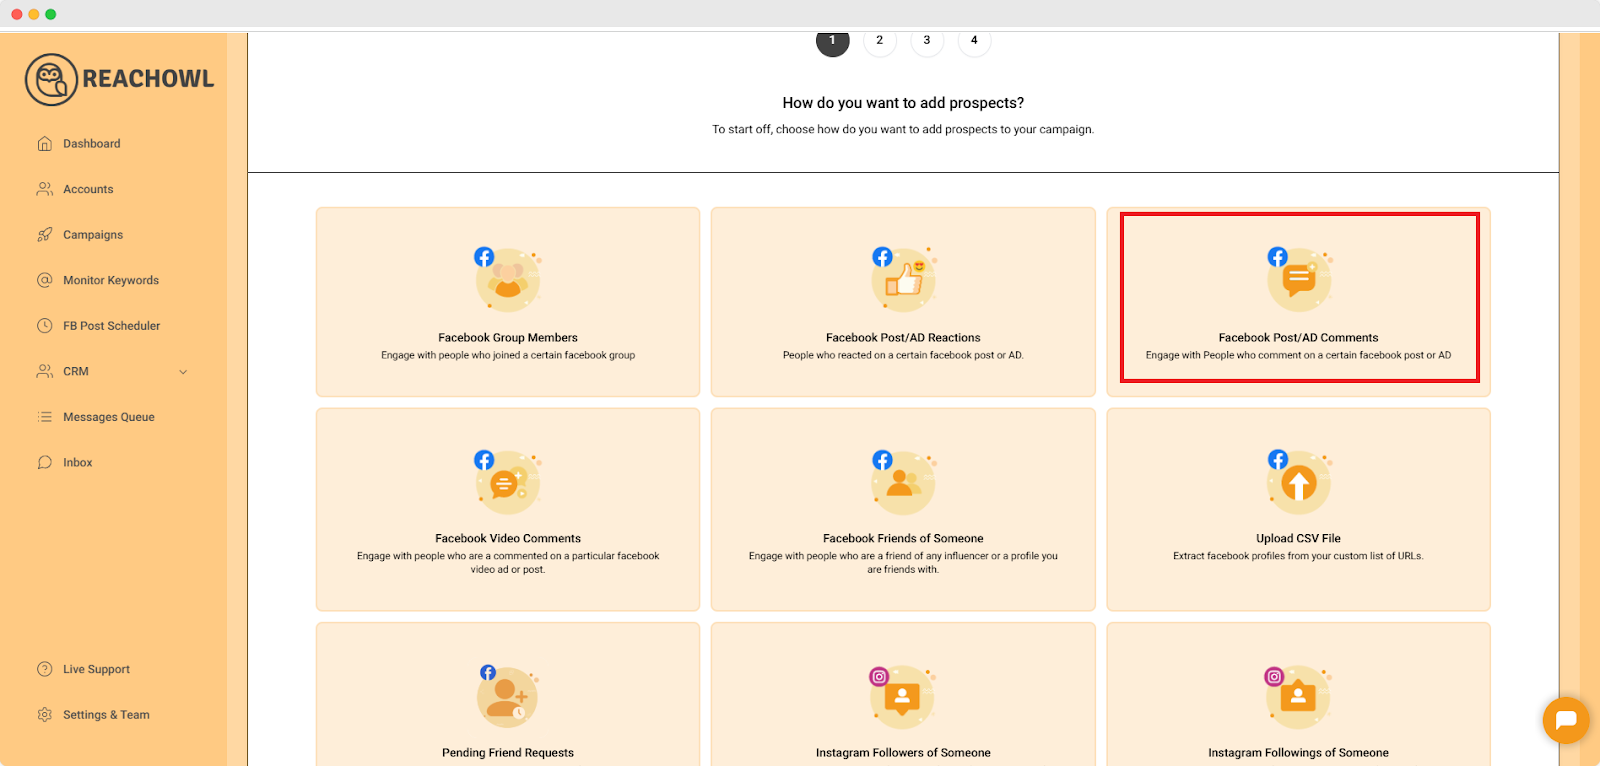Click the FB Post Scheduler clock icon
Image resolution: width=1600 pixels, height=766 pixels.
[45, 326]
